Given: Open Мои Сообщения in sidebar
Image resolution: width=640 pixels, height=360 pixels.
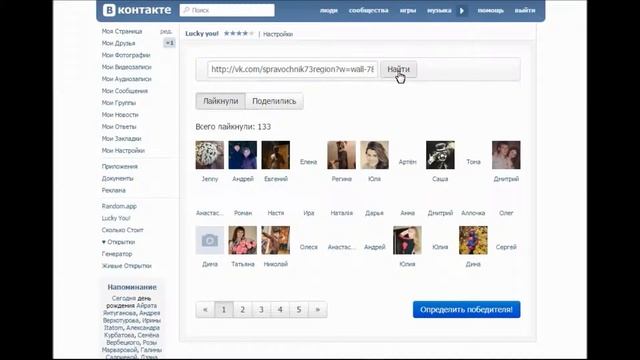Looking at the screenshot, I should coord(124,91).
